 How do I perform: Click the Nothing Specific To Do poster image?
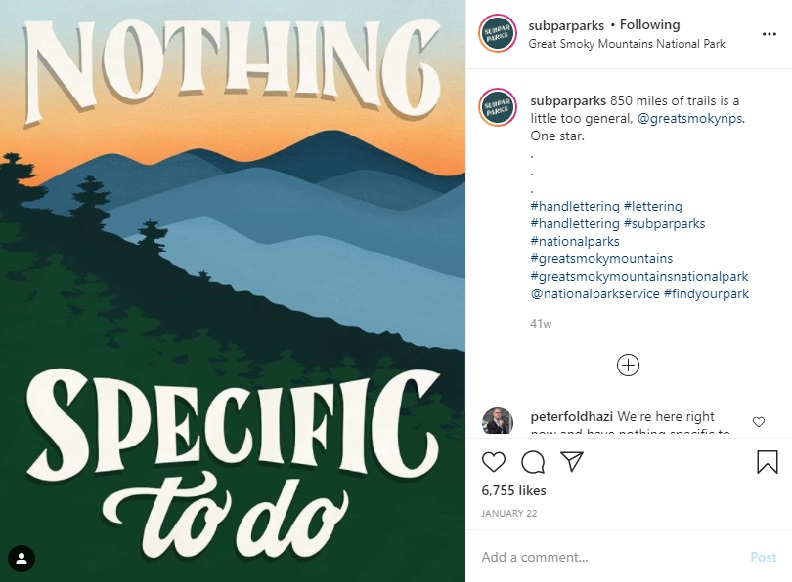(x=232, y=290)
